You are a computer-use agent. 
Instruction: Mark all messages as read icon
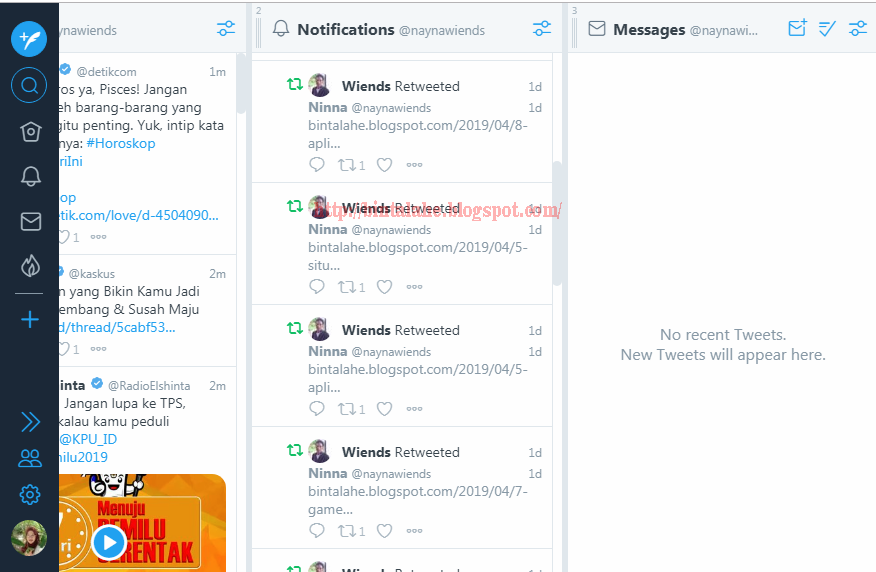pos(827,28)
